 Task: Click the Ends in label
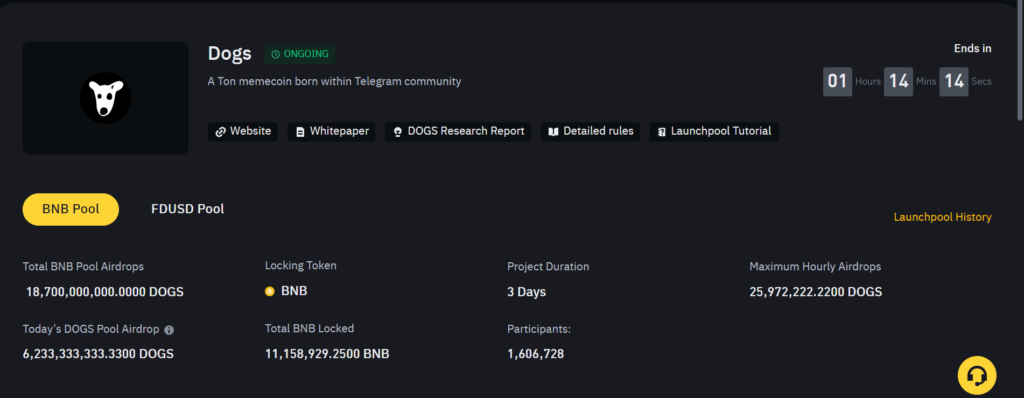tap(972, 48)
